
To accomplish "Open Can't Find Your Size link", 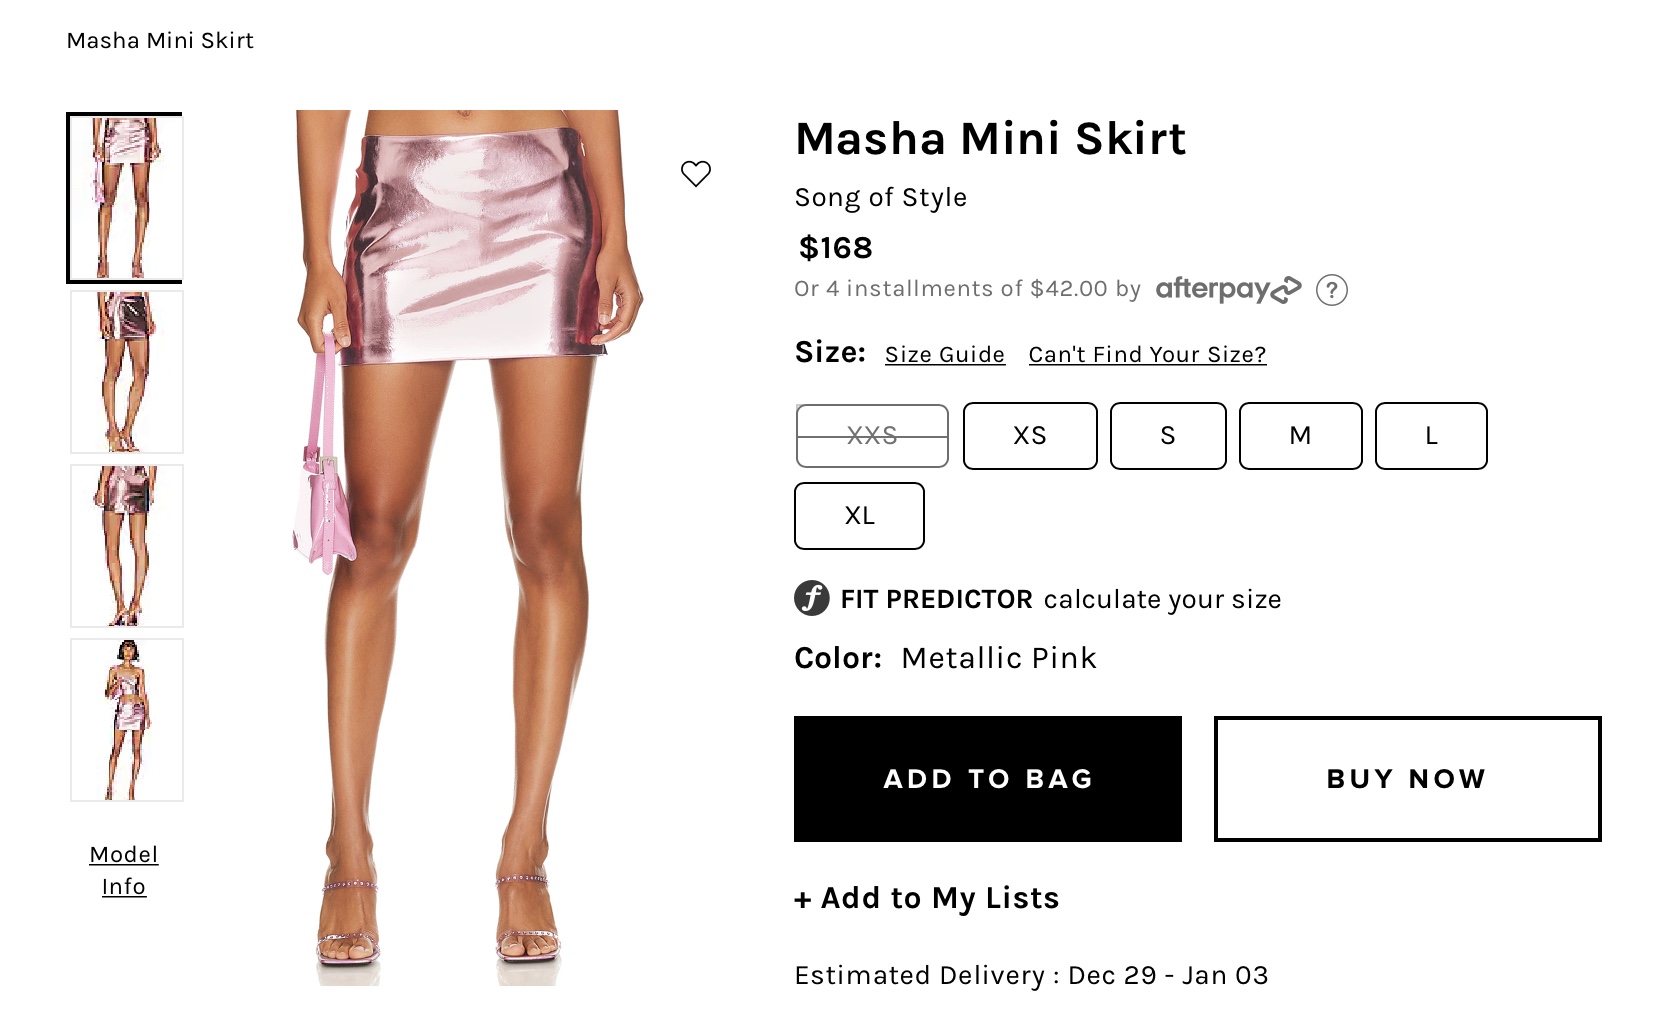I will [x=1147, y=355].
